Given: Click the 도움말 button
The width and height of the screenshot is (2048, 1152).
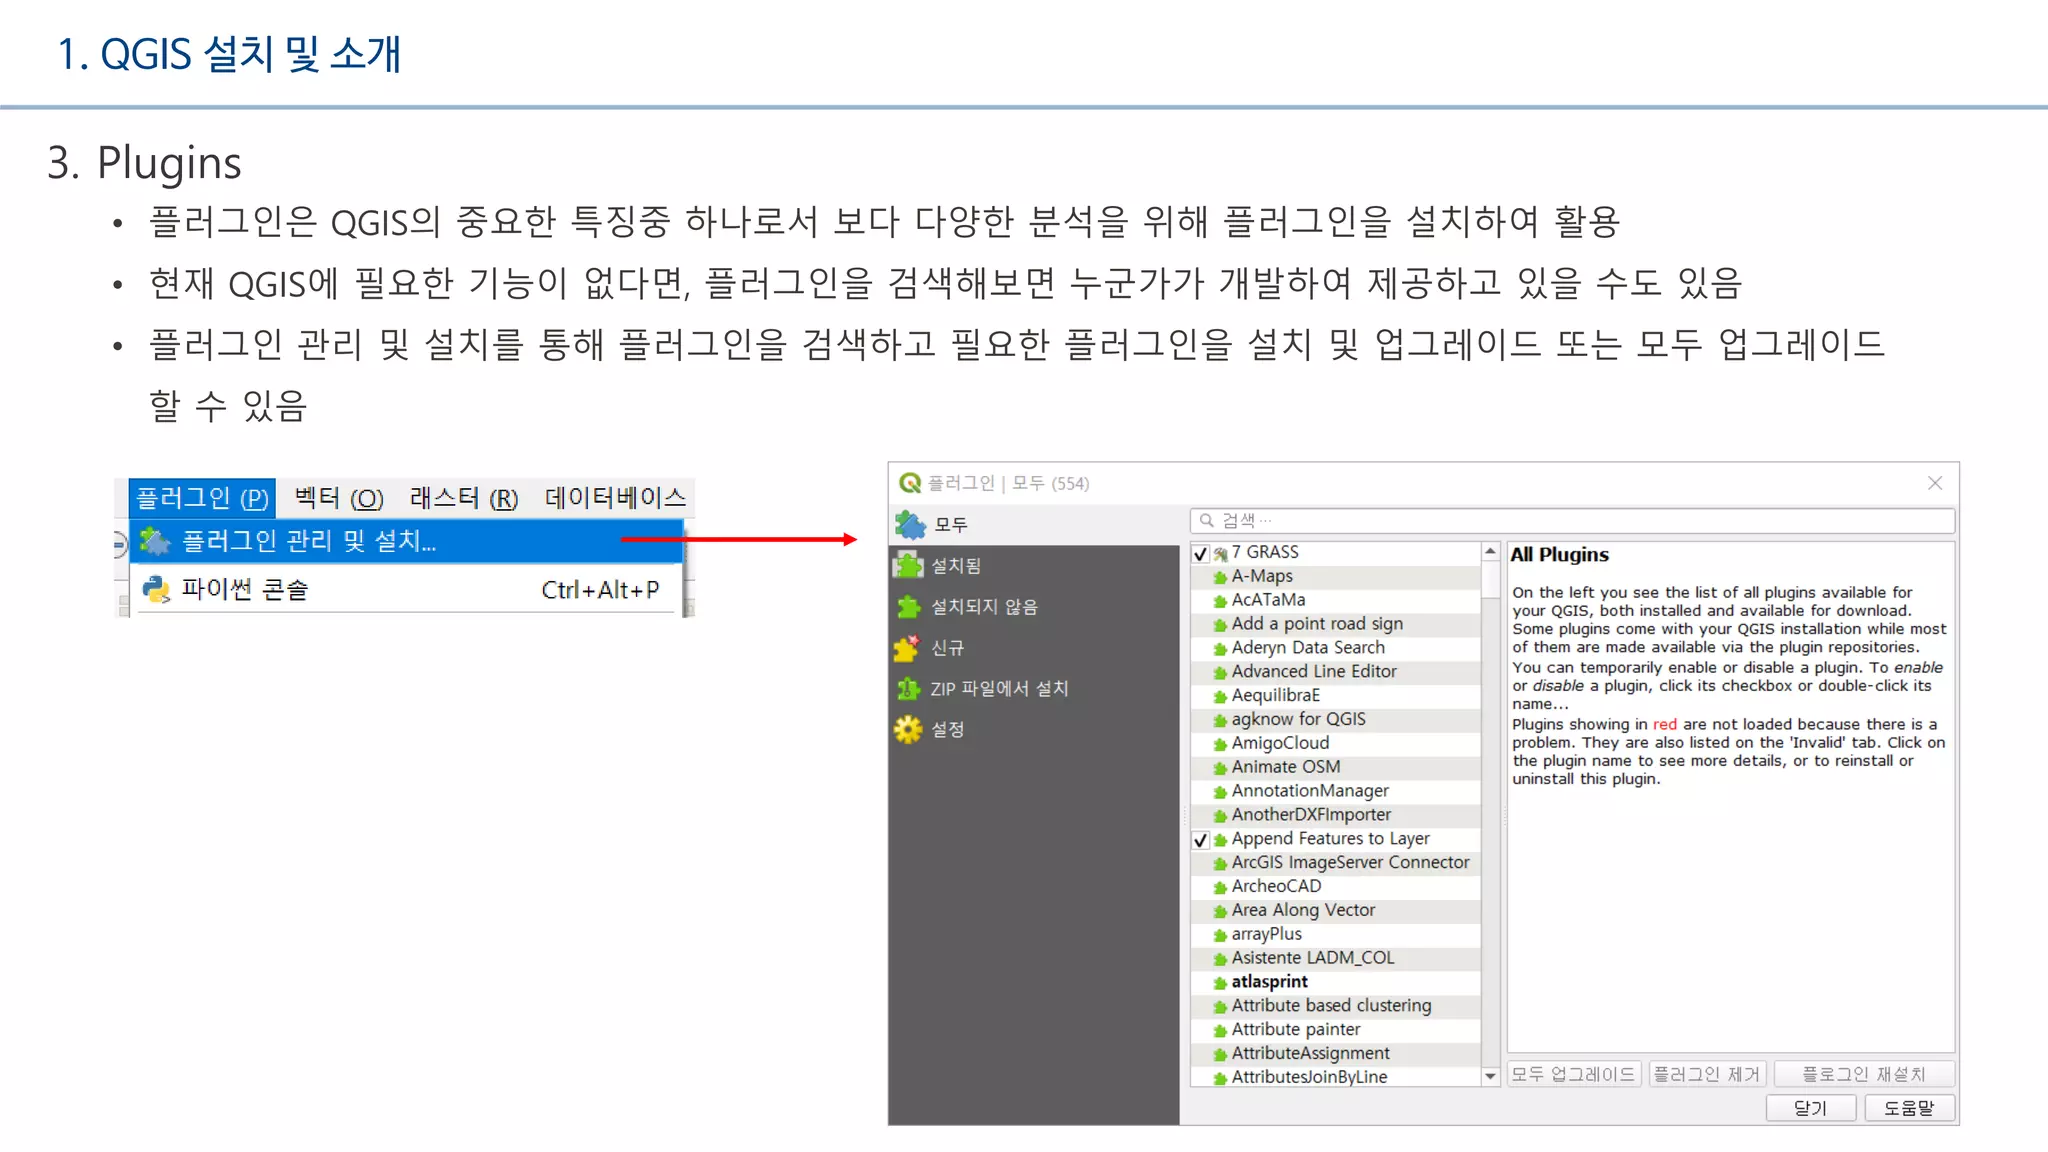Looking at the screenshot, I should click(1909, 1108).
